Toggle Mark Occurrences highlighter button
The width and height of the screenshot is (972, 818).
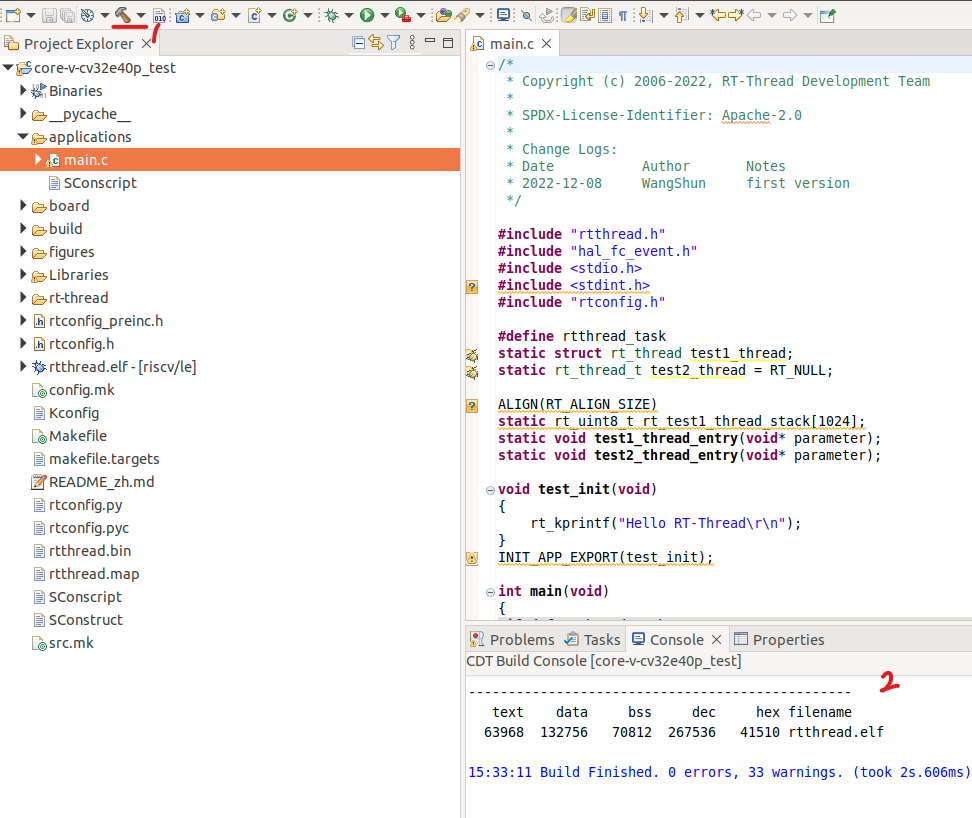pos(569,15)
